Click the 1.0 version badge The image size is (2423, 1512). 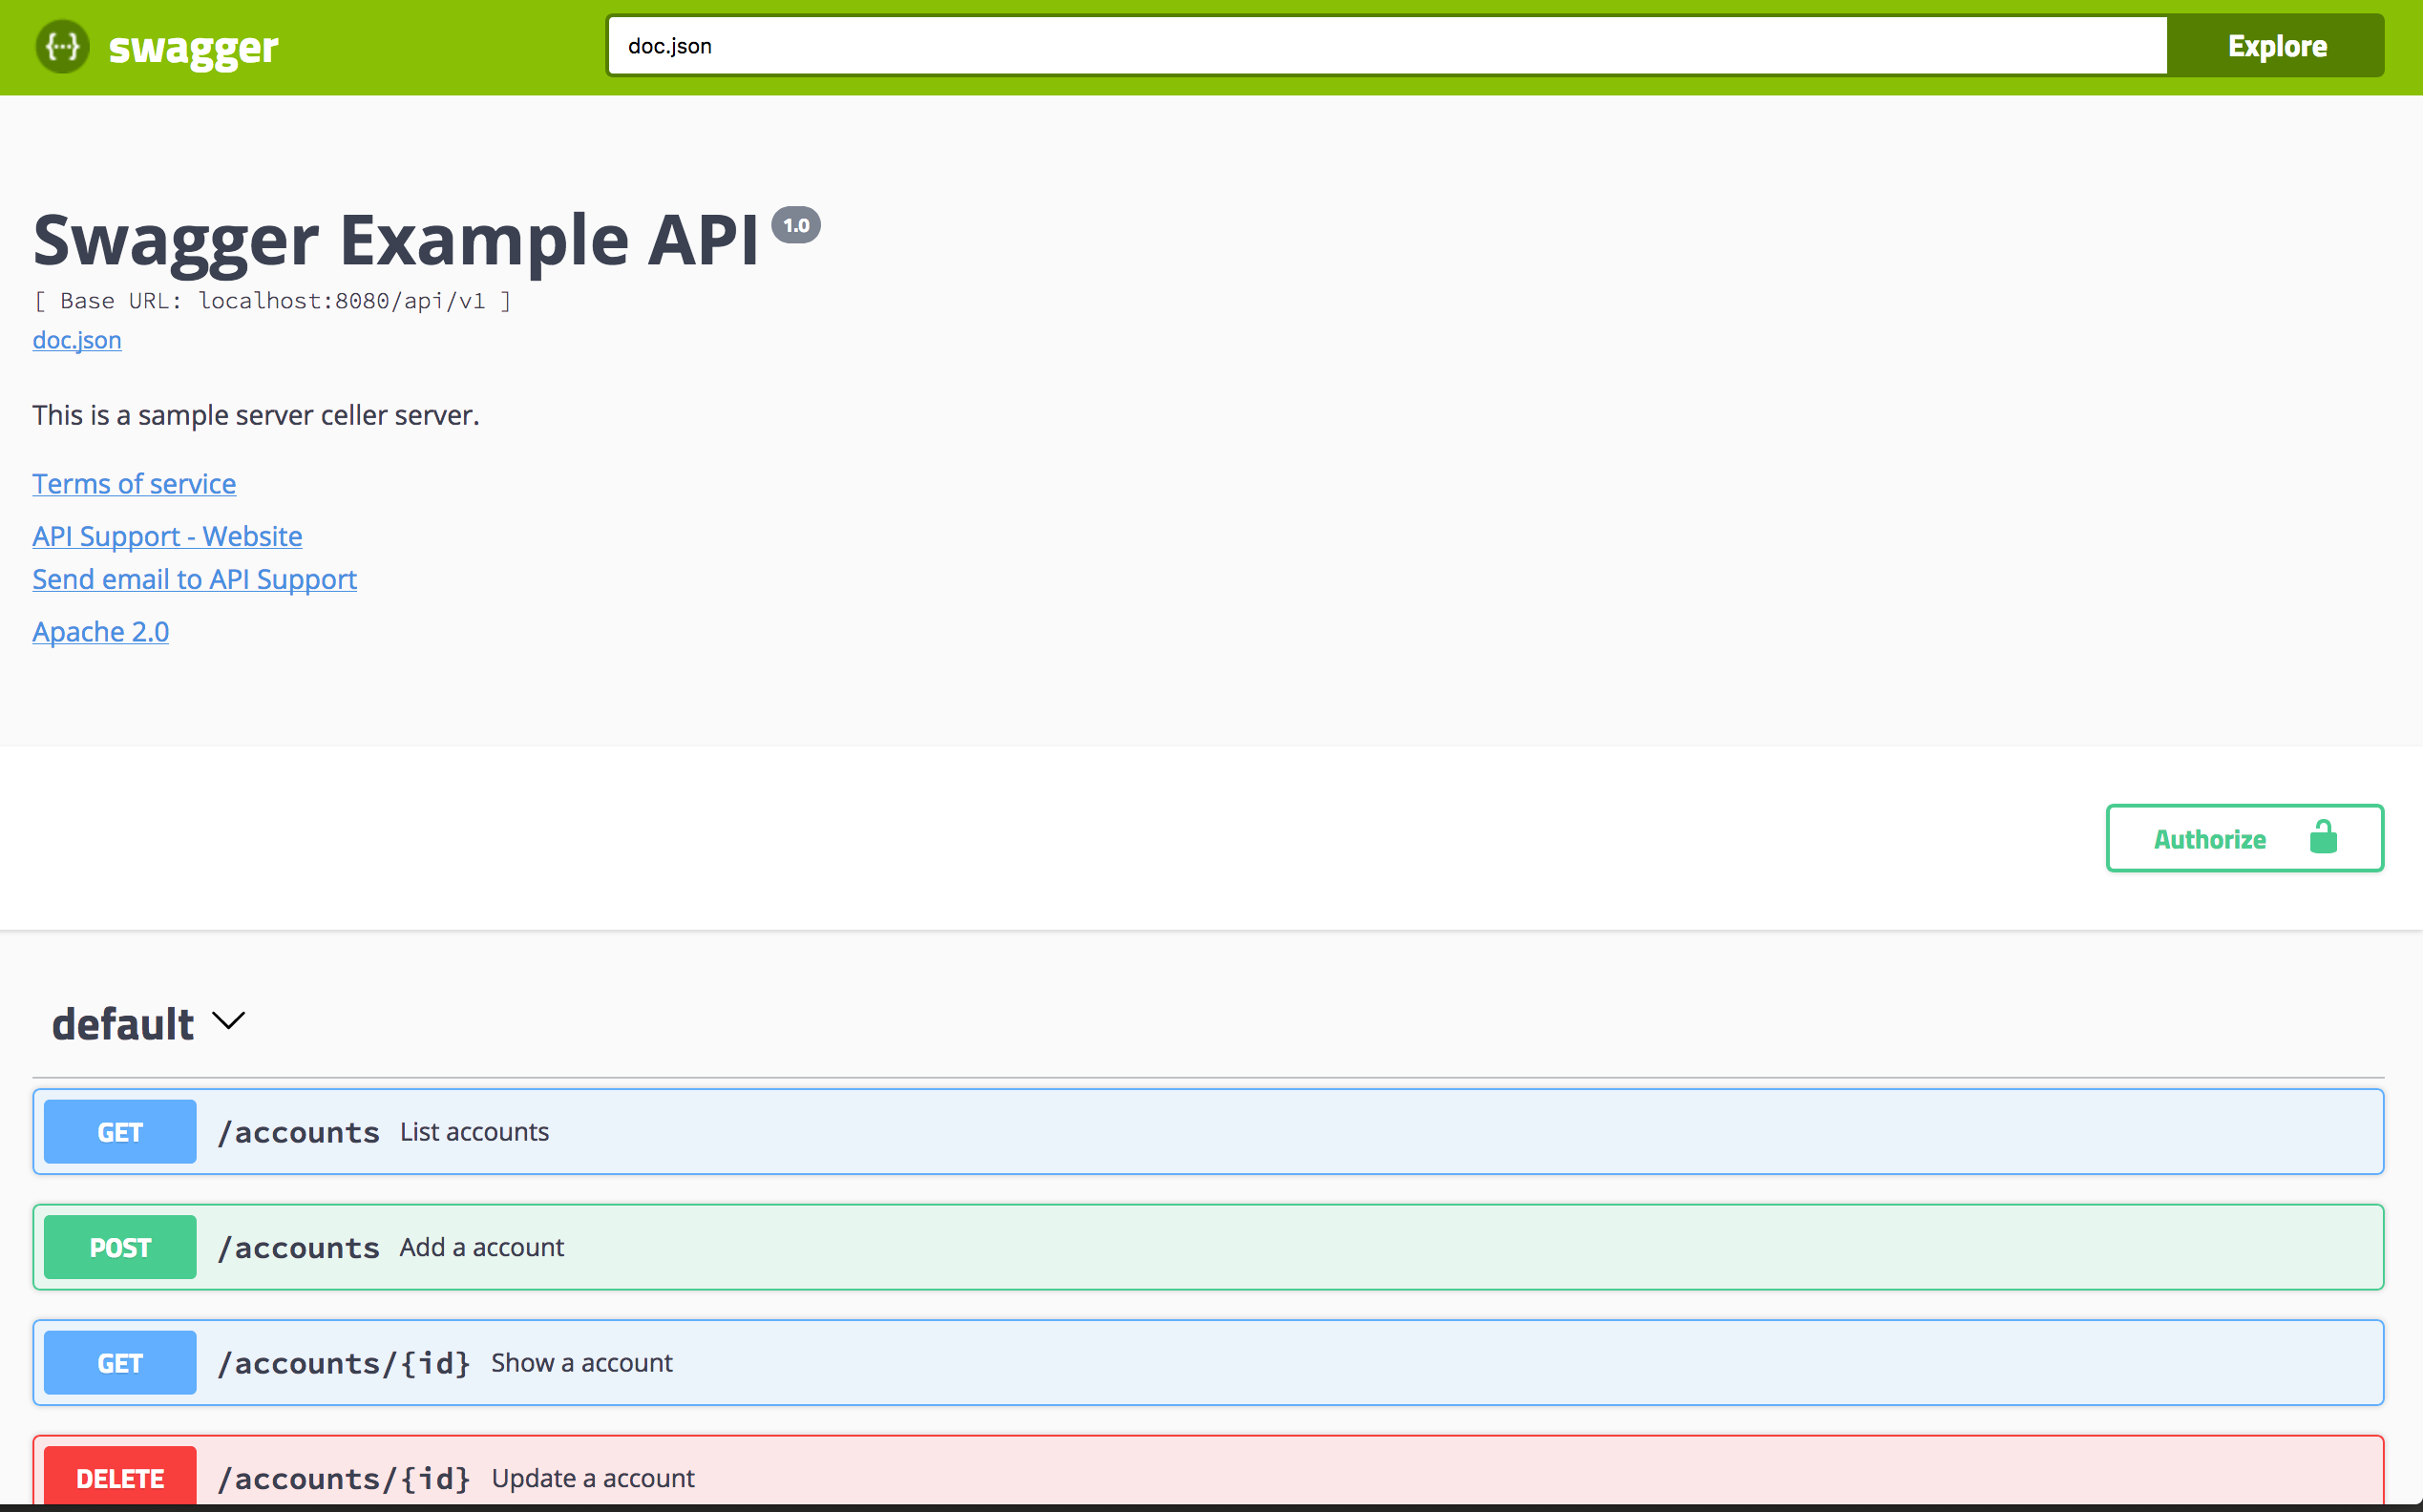coord(796,226)
